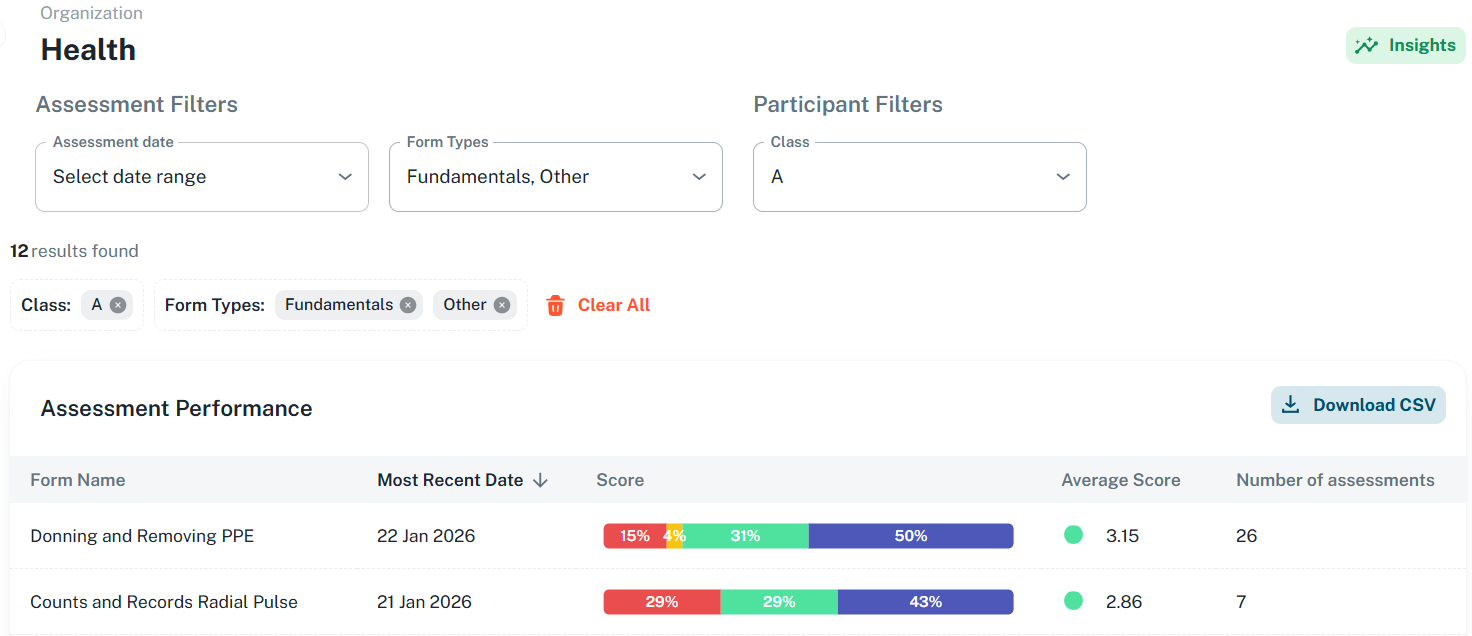Click the sort arrow on Most Recent Date
The image size is (1472, 636).
pyautogui.click(x=540, y=480)
